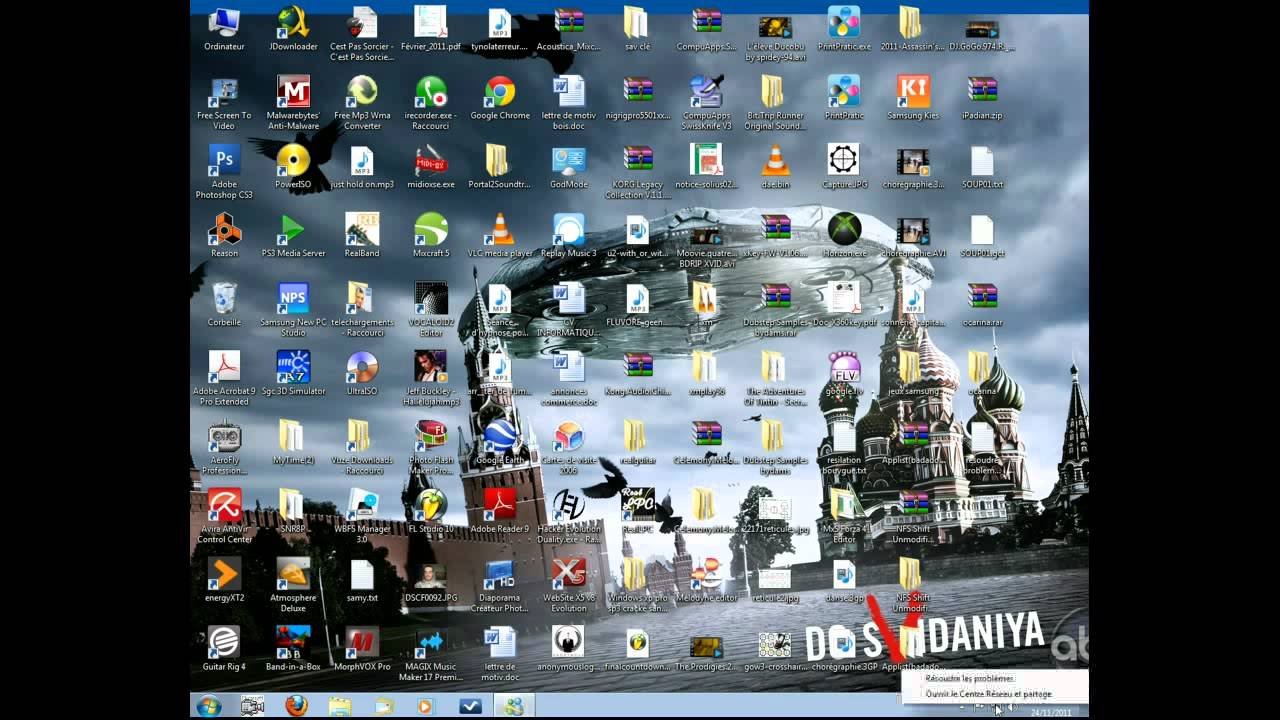Open the Guitar Rig 4 shortcut
Image resolution: width=1280 pixels, height=720 pixels.
pyautogui.click(x=224, y=650)
